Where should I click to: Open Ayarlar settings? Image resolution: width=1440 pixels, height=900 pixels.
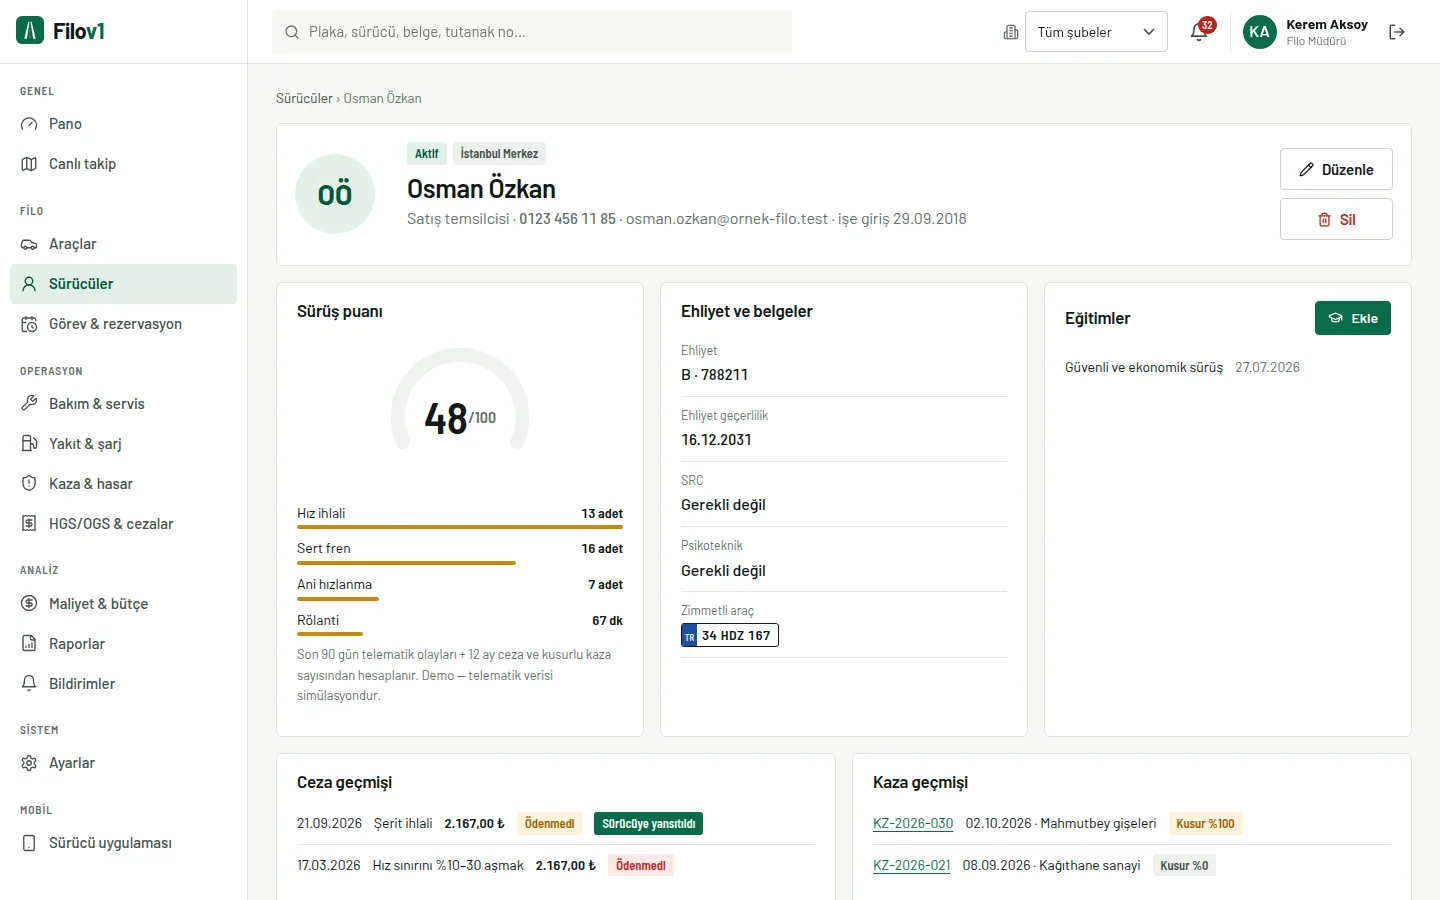click(123, 763)
